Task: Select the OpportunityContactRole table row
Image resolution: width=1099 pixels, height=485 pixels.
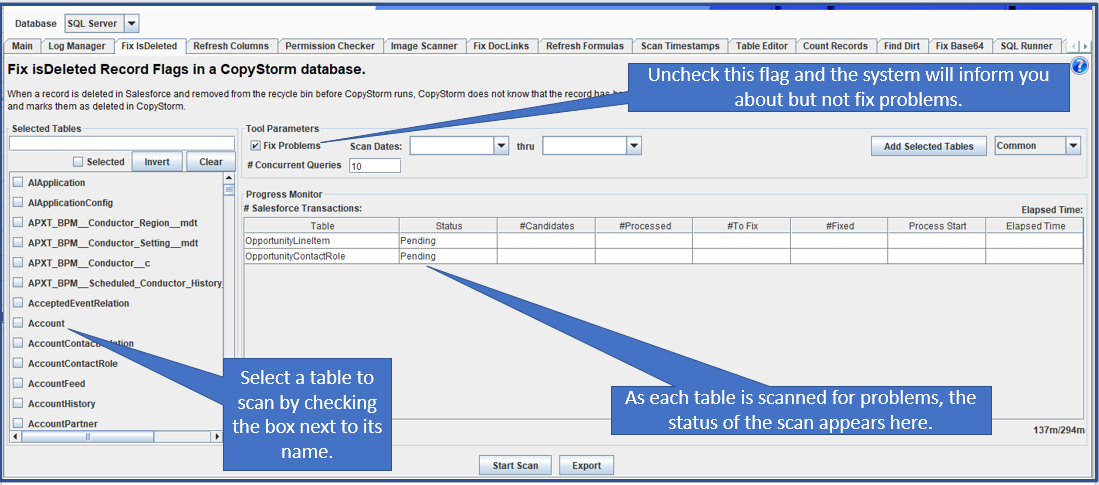Action: 663,257
